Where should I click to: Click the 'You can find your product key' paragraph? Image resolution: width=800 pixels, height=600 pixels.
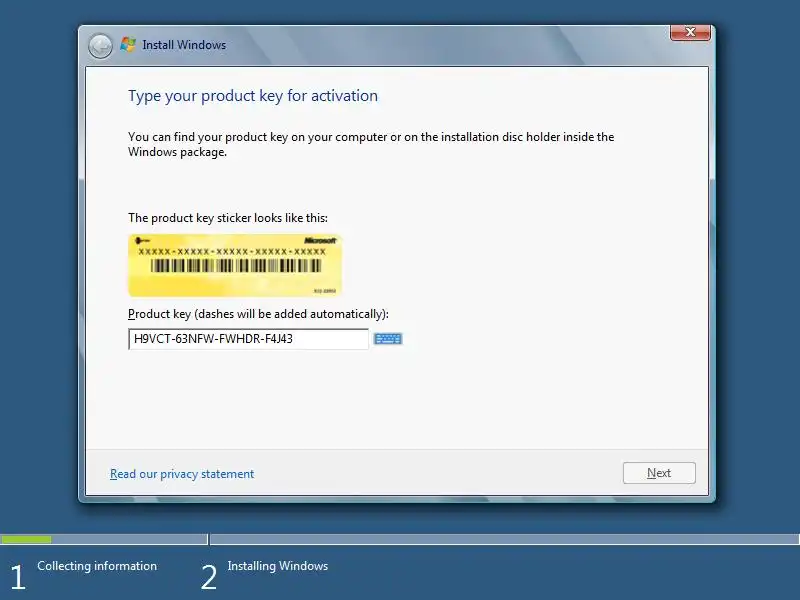tap(371, 144)
